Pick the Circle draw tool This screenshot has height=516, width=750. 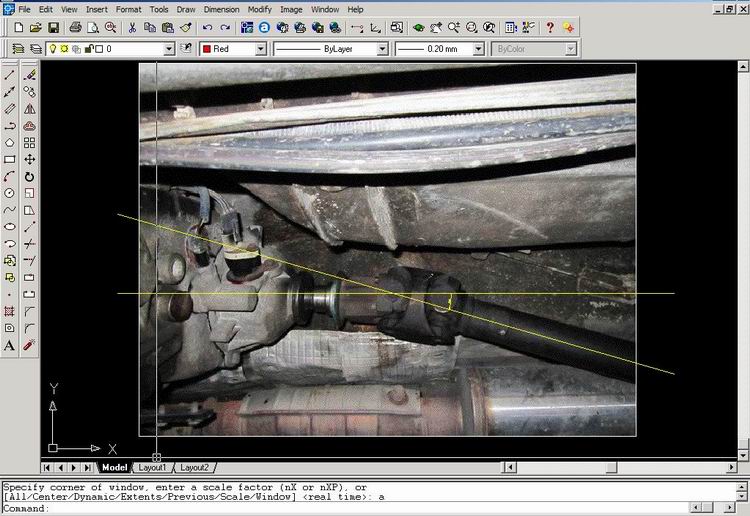[x=10, y=193]
